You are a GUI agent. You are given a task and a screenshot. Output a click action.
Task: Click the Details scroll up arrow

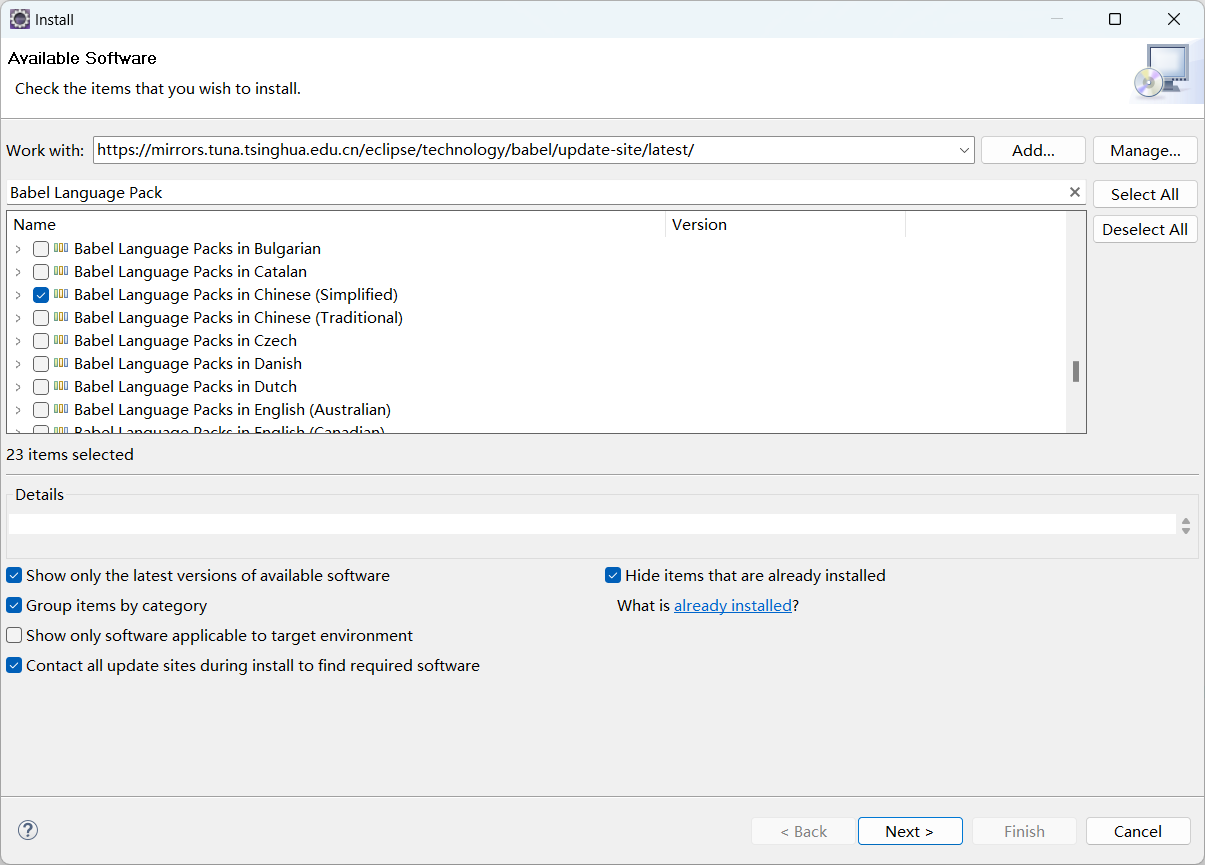(1186, 520)
